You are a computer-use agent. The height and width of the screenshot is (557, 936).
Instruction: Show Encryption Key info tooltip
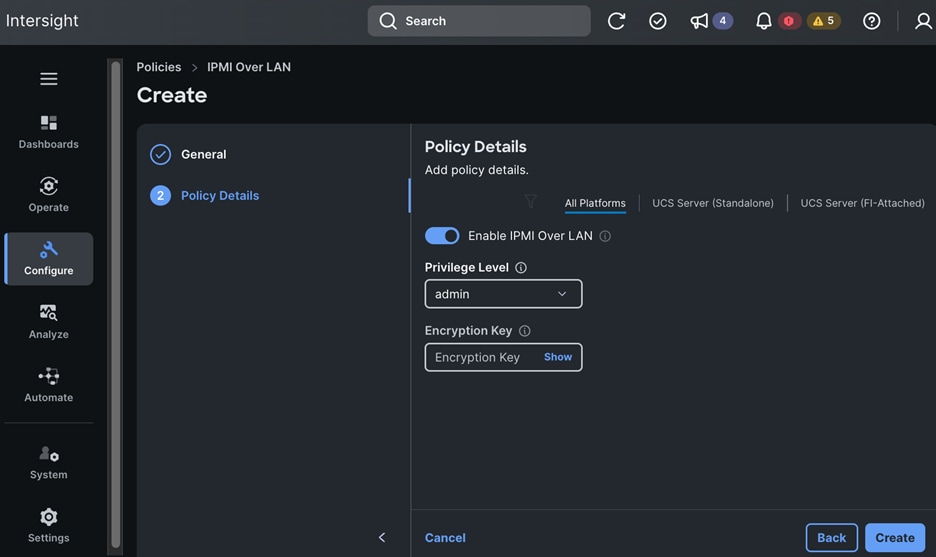click(524, 331)
